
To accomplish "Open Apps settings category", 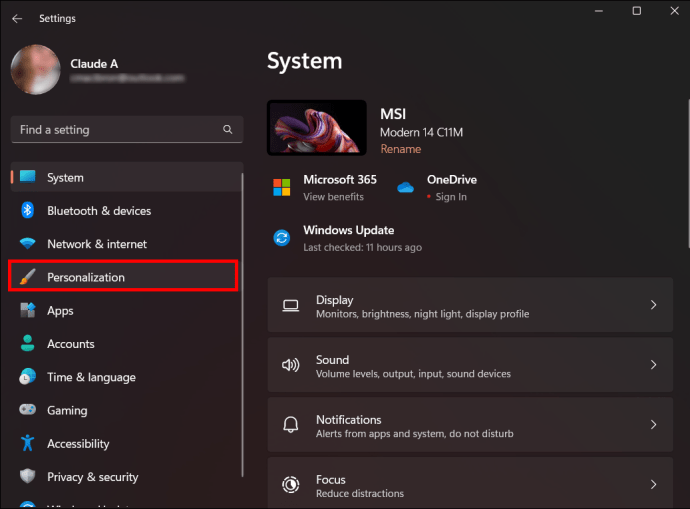I will (127, 311).
